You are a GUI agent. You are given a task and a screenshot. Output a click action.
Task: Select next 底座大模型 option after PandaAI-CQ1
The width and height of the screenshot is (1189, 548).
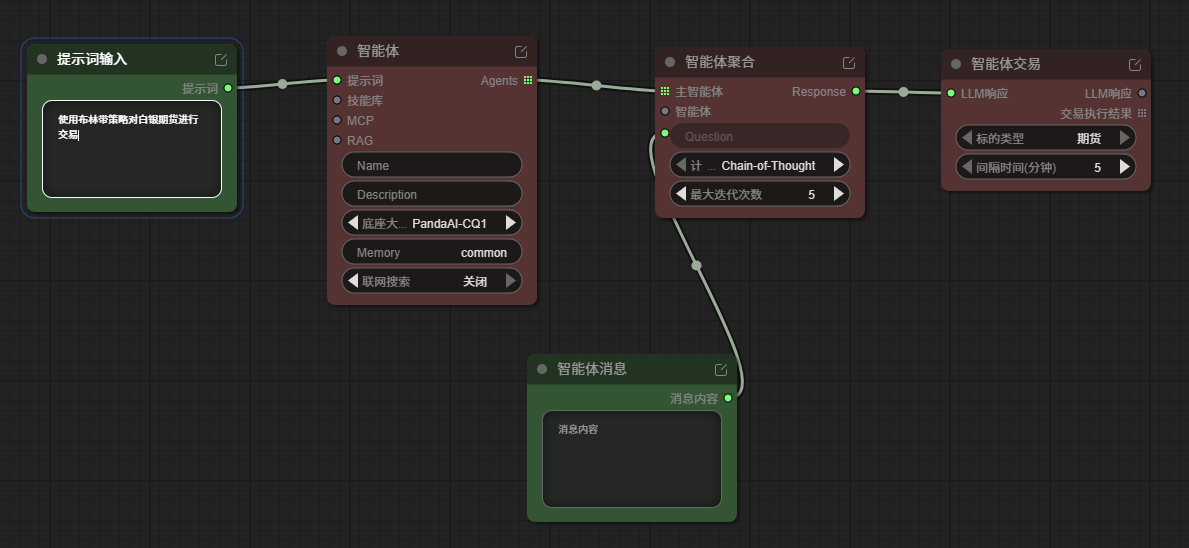pos(510,223)
